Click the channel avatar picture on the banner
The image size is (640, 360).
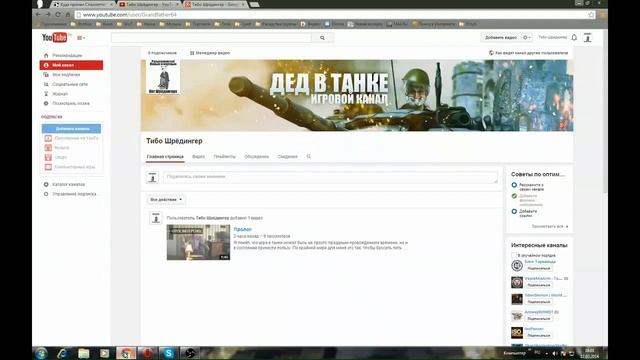click(x=163, y=77)
